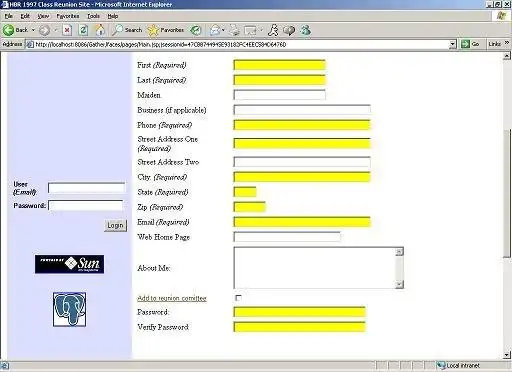Open the Favorites star toolbar button
Image resolution: width=512 pixels, height=372 pixels.
pos(166,30)
